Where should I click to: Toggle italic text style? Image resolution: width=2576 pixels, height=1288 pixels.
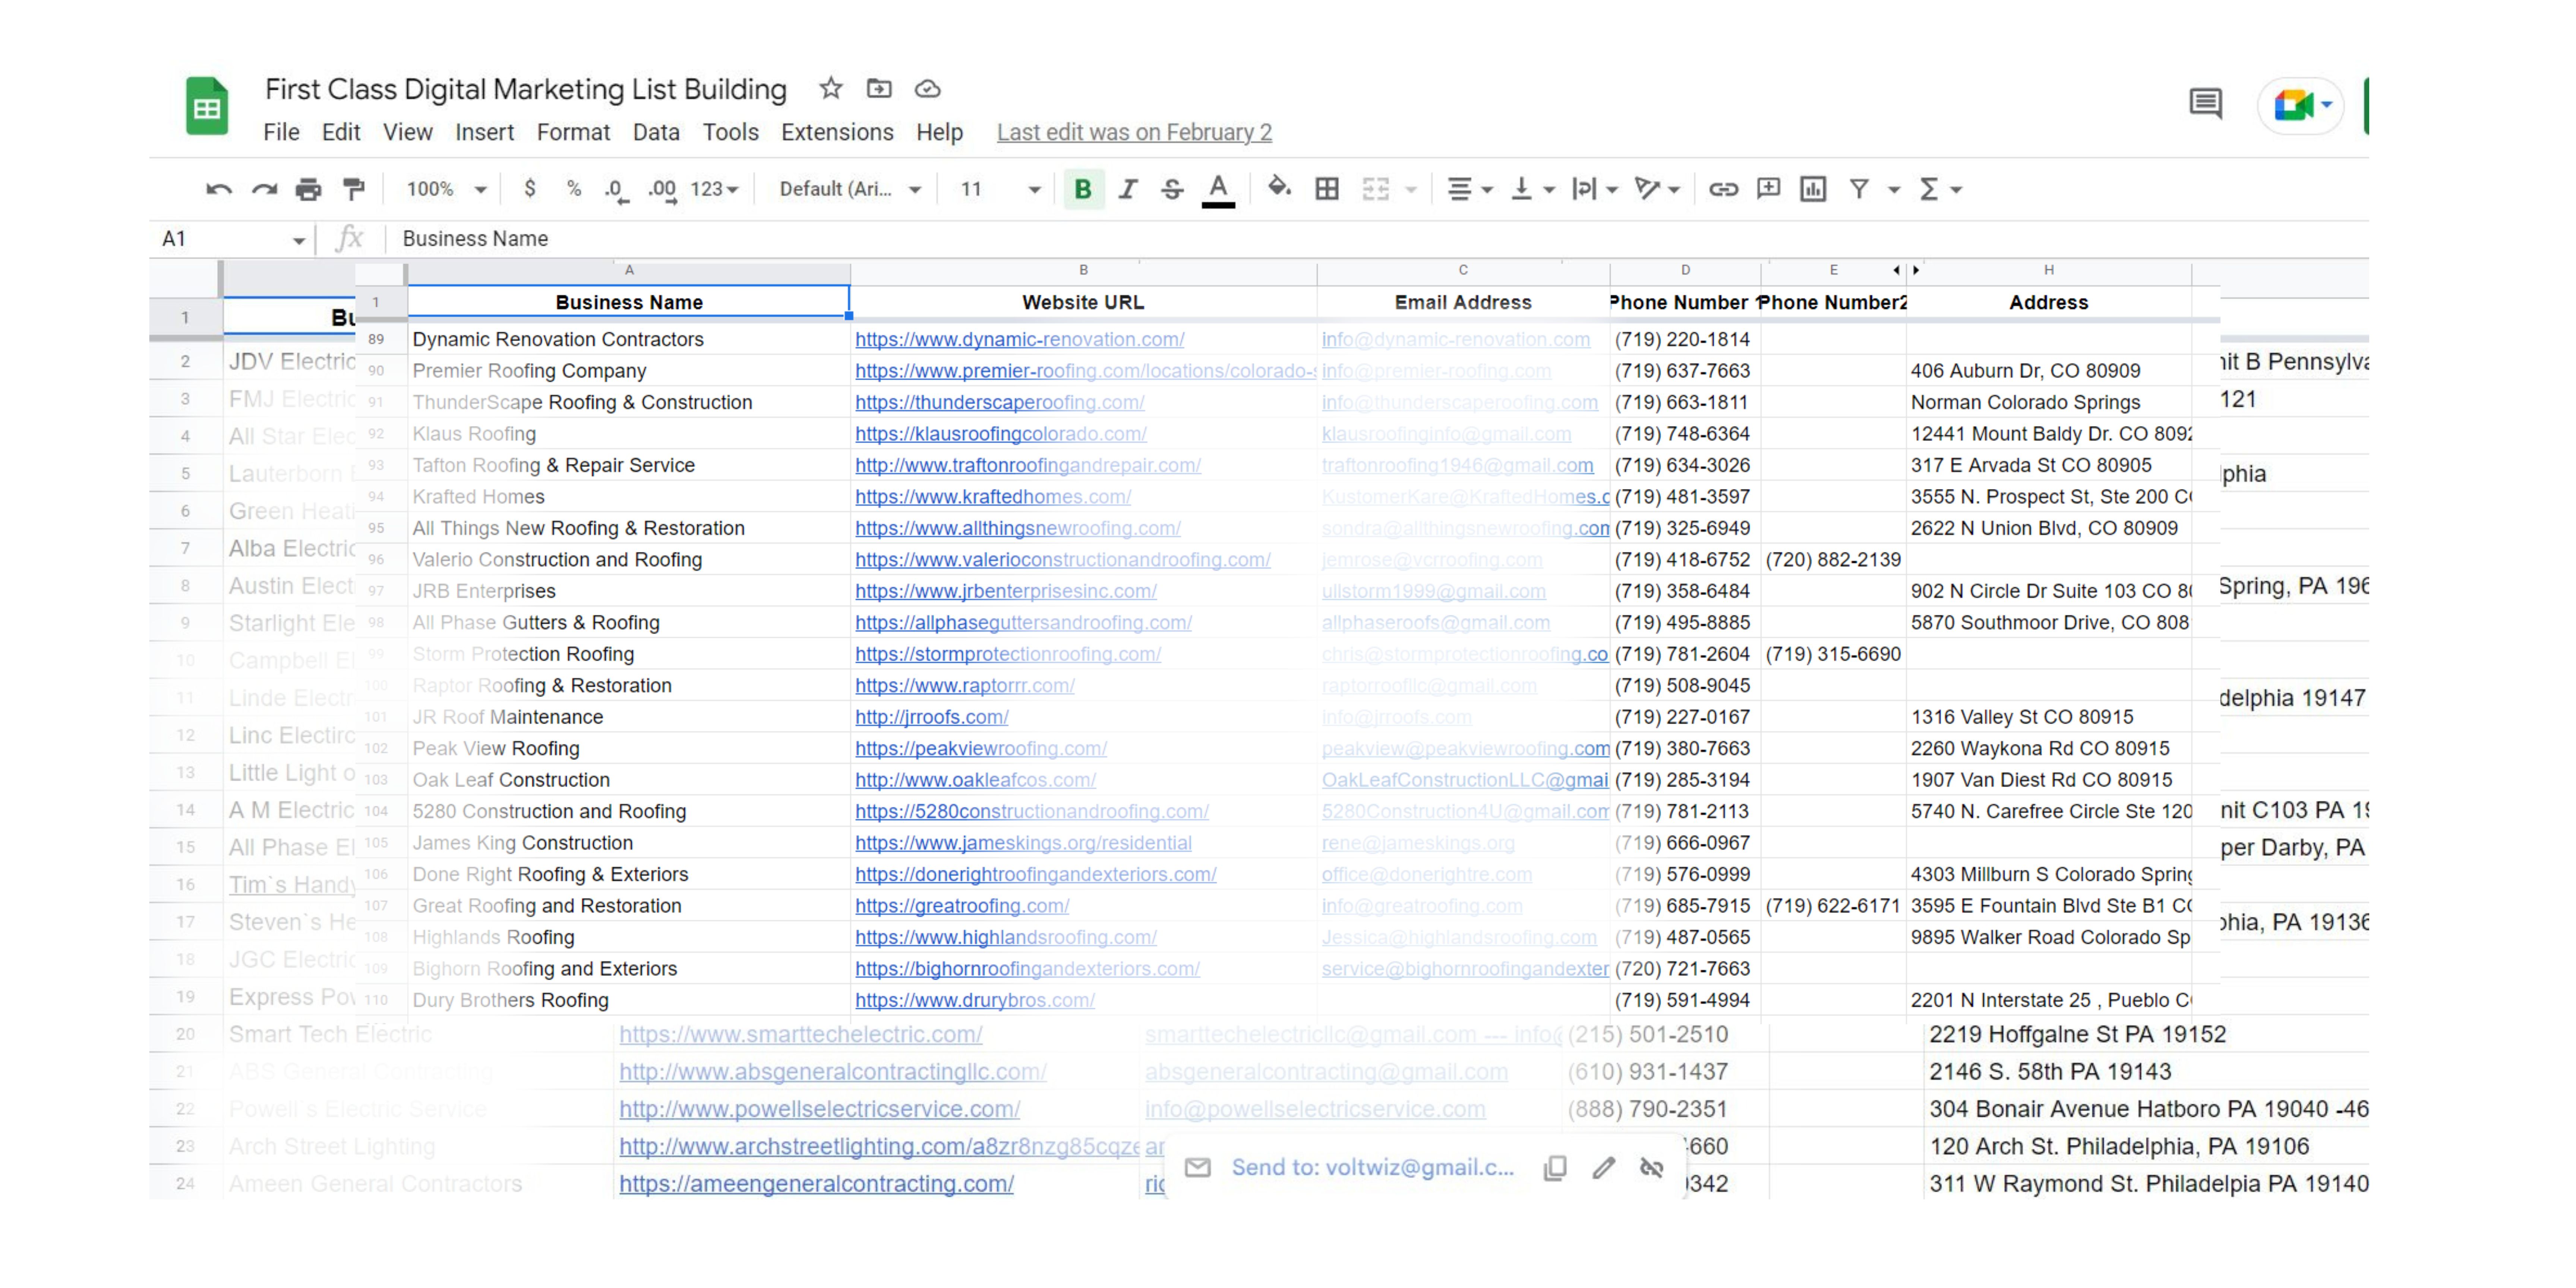(1128, 189)
